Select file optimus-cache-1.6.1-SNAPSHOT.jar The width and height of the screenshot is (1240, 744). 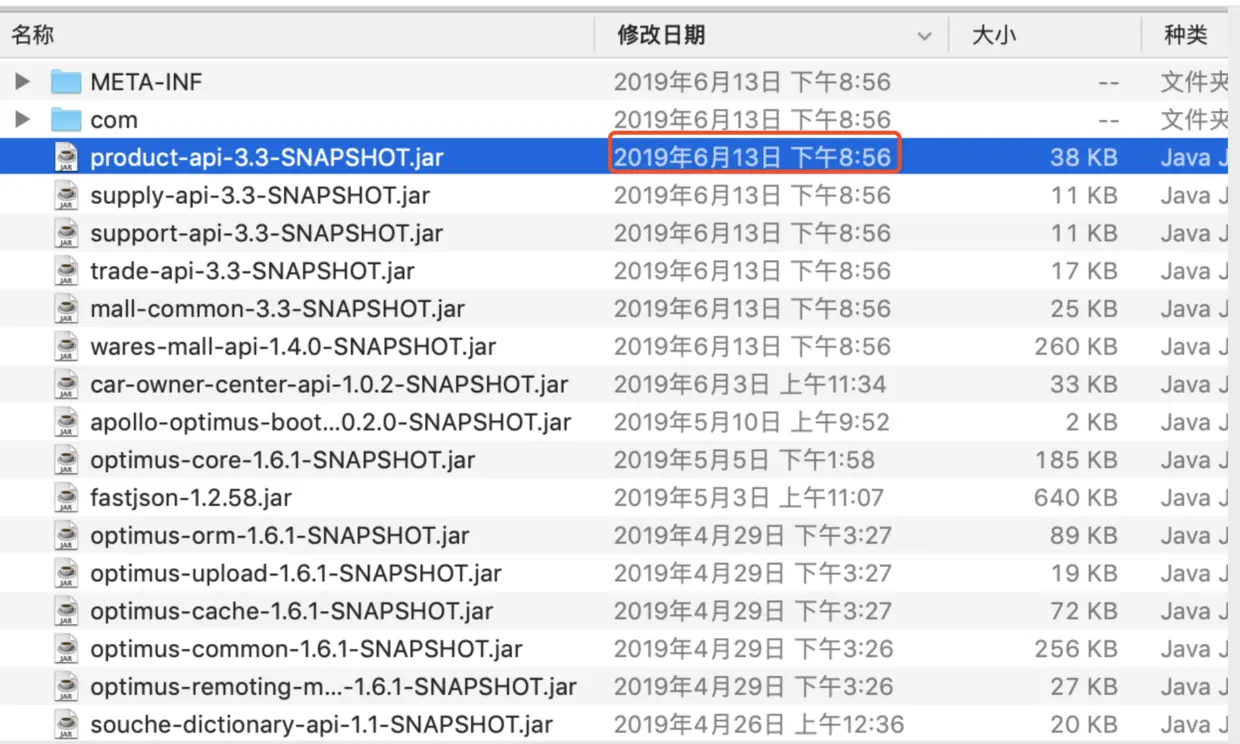pyautogui.click(x=292, y=611)
